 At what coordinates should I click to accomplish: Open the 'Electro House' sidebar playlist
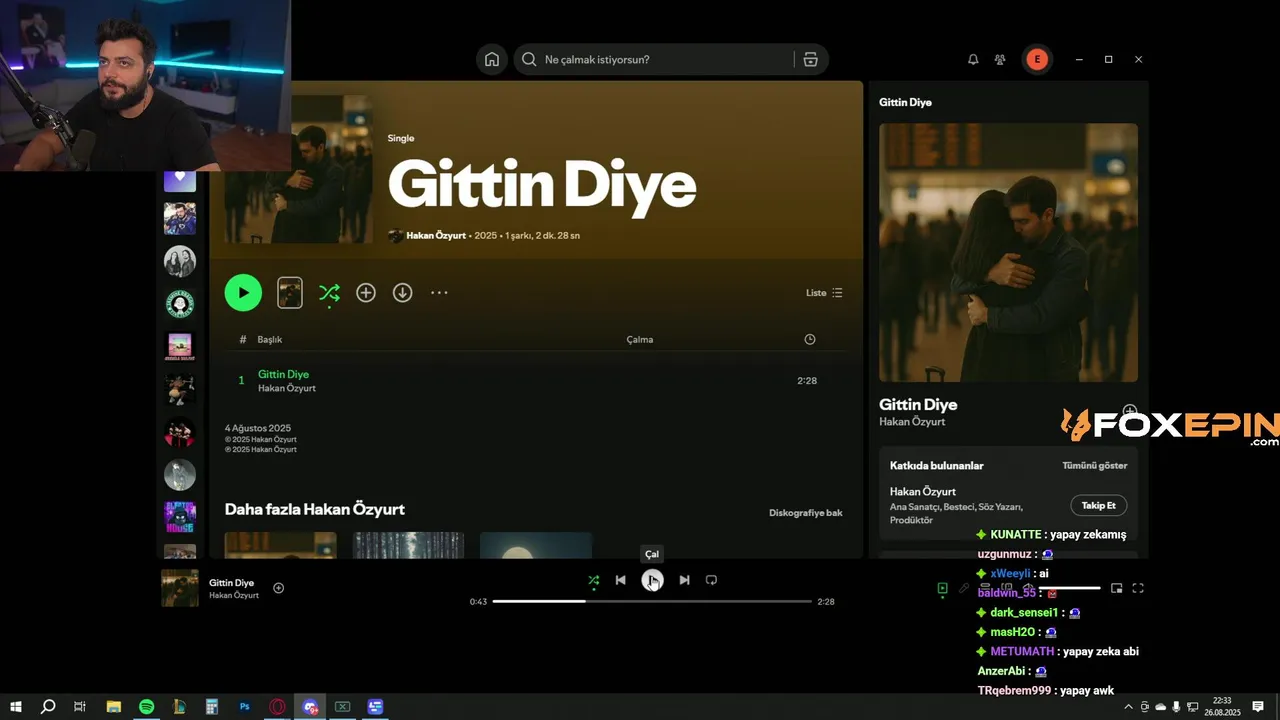pos(180,517)
